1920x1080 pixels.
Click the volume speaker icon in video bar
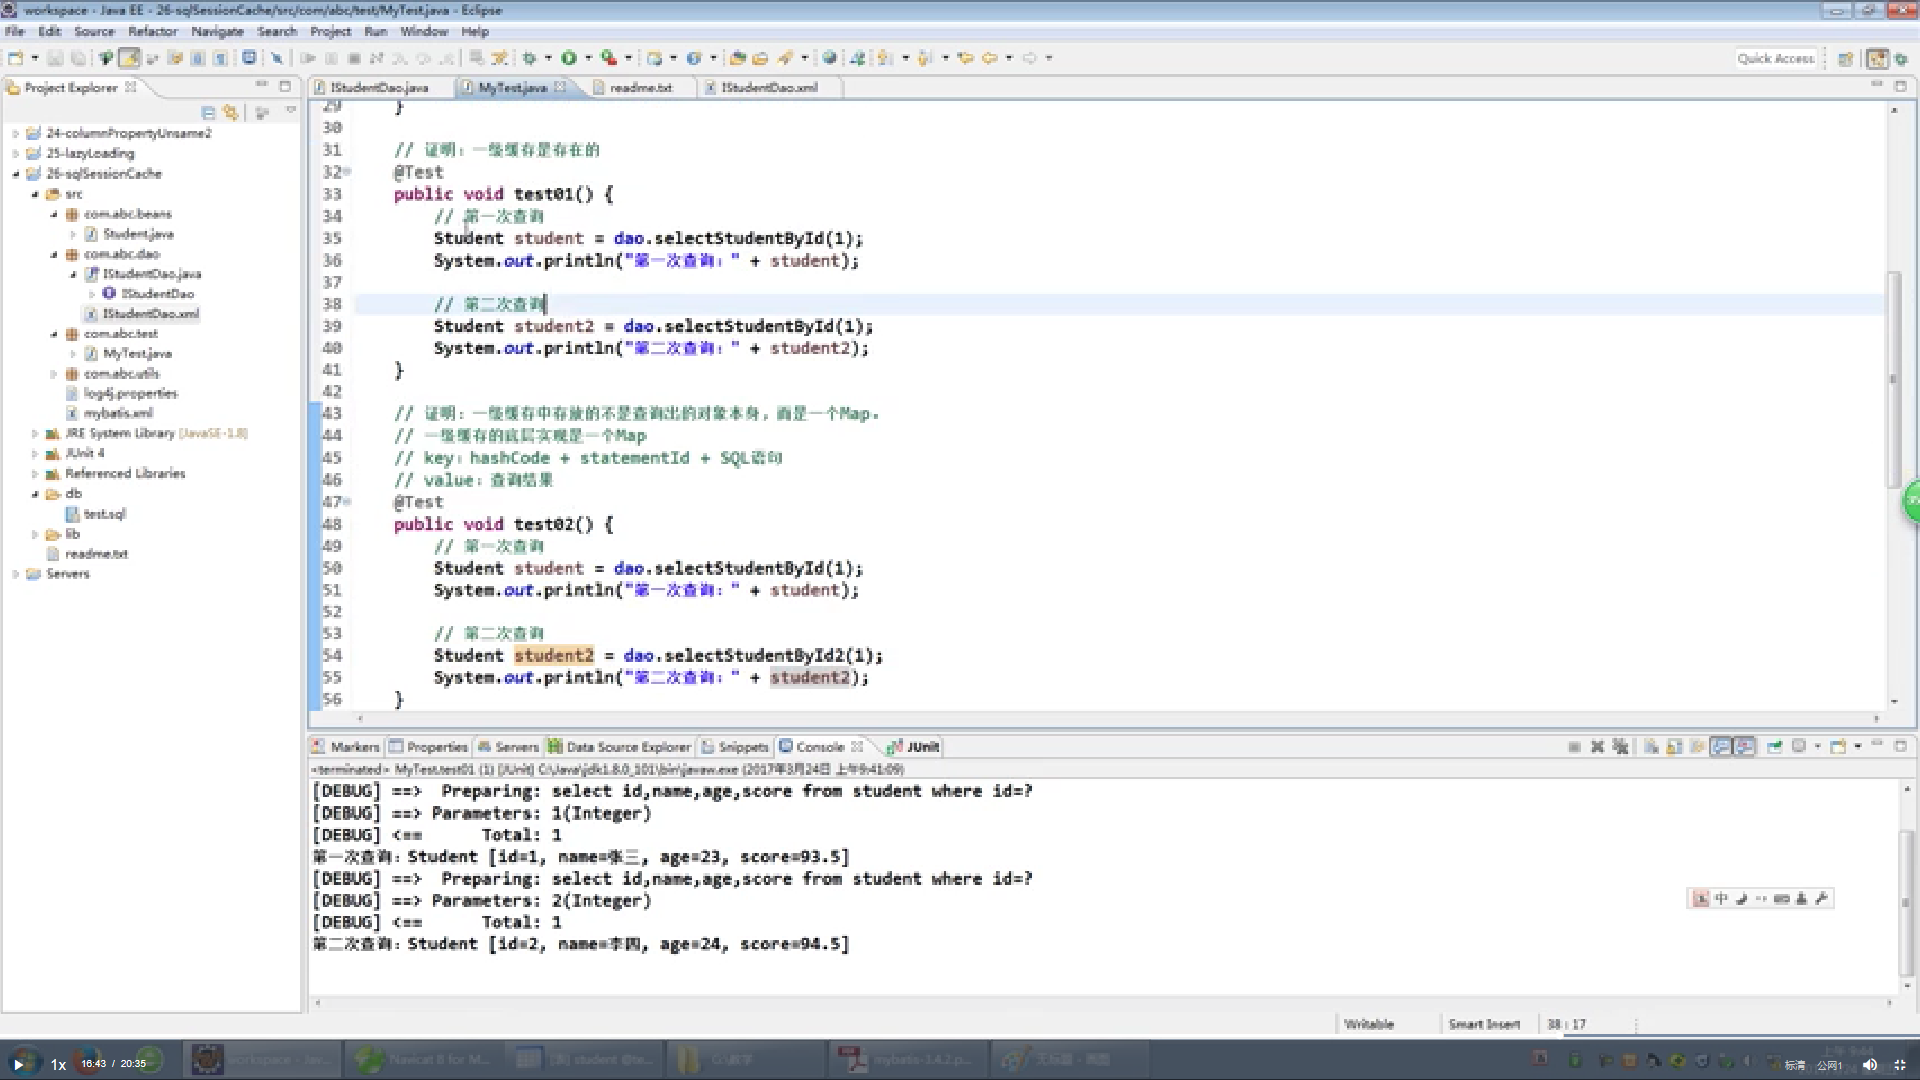(1869, 1065)
